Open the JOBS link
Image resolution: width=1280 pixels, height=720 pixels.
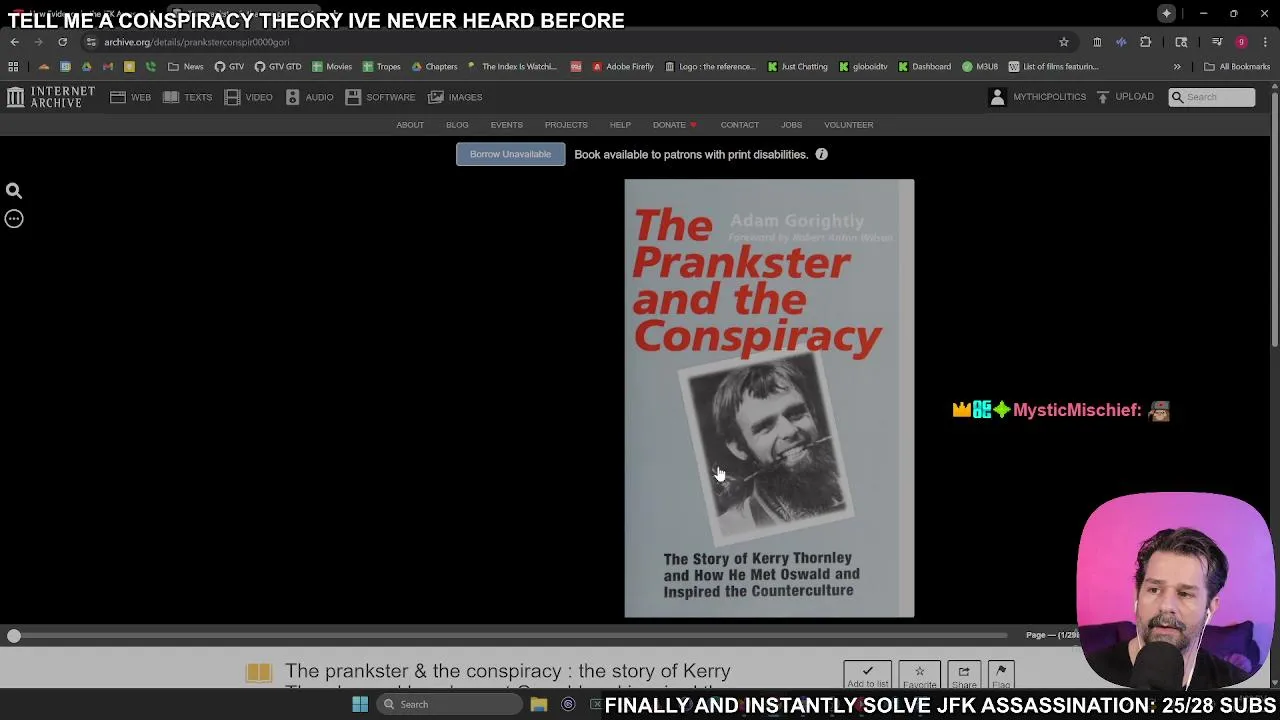(x=791, y=125)
